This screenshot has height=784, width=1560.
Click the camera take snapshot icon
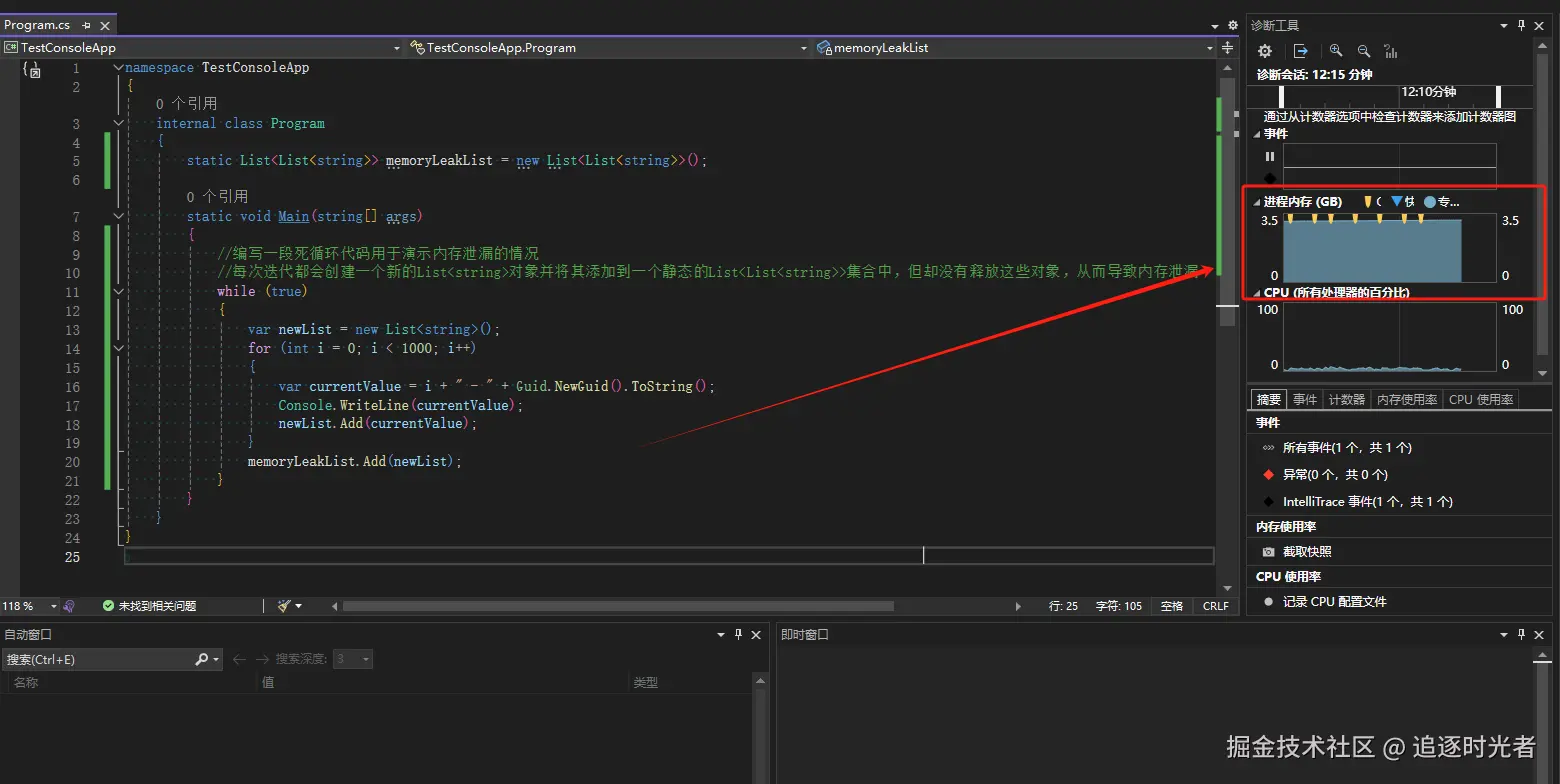pos(1268,552)
